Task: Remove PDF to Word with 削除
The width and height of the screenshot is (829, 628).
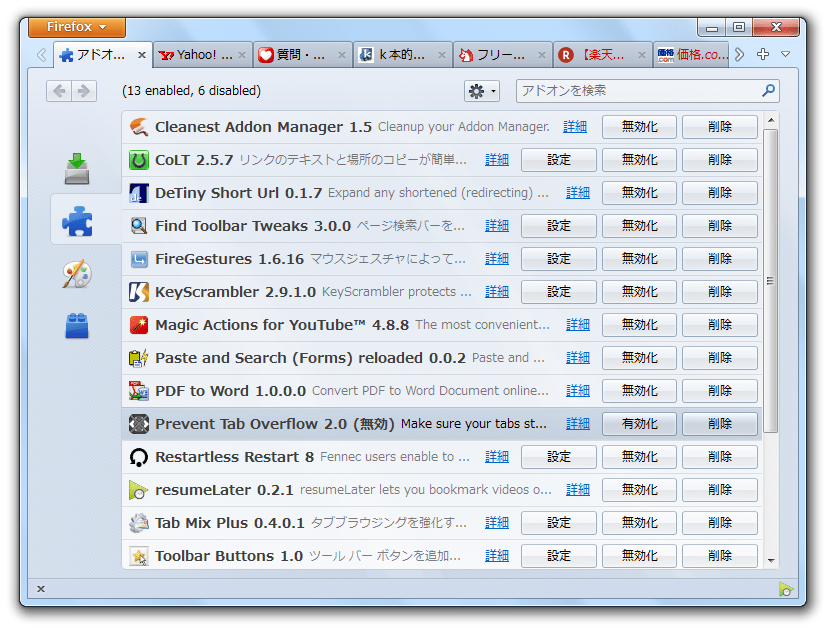Action: point(720,391)
